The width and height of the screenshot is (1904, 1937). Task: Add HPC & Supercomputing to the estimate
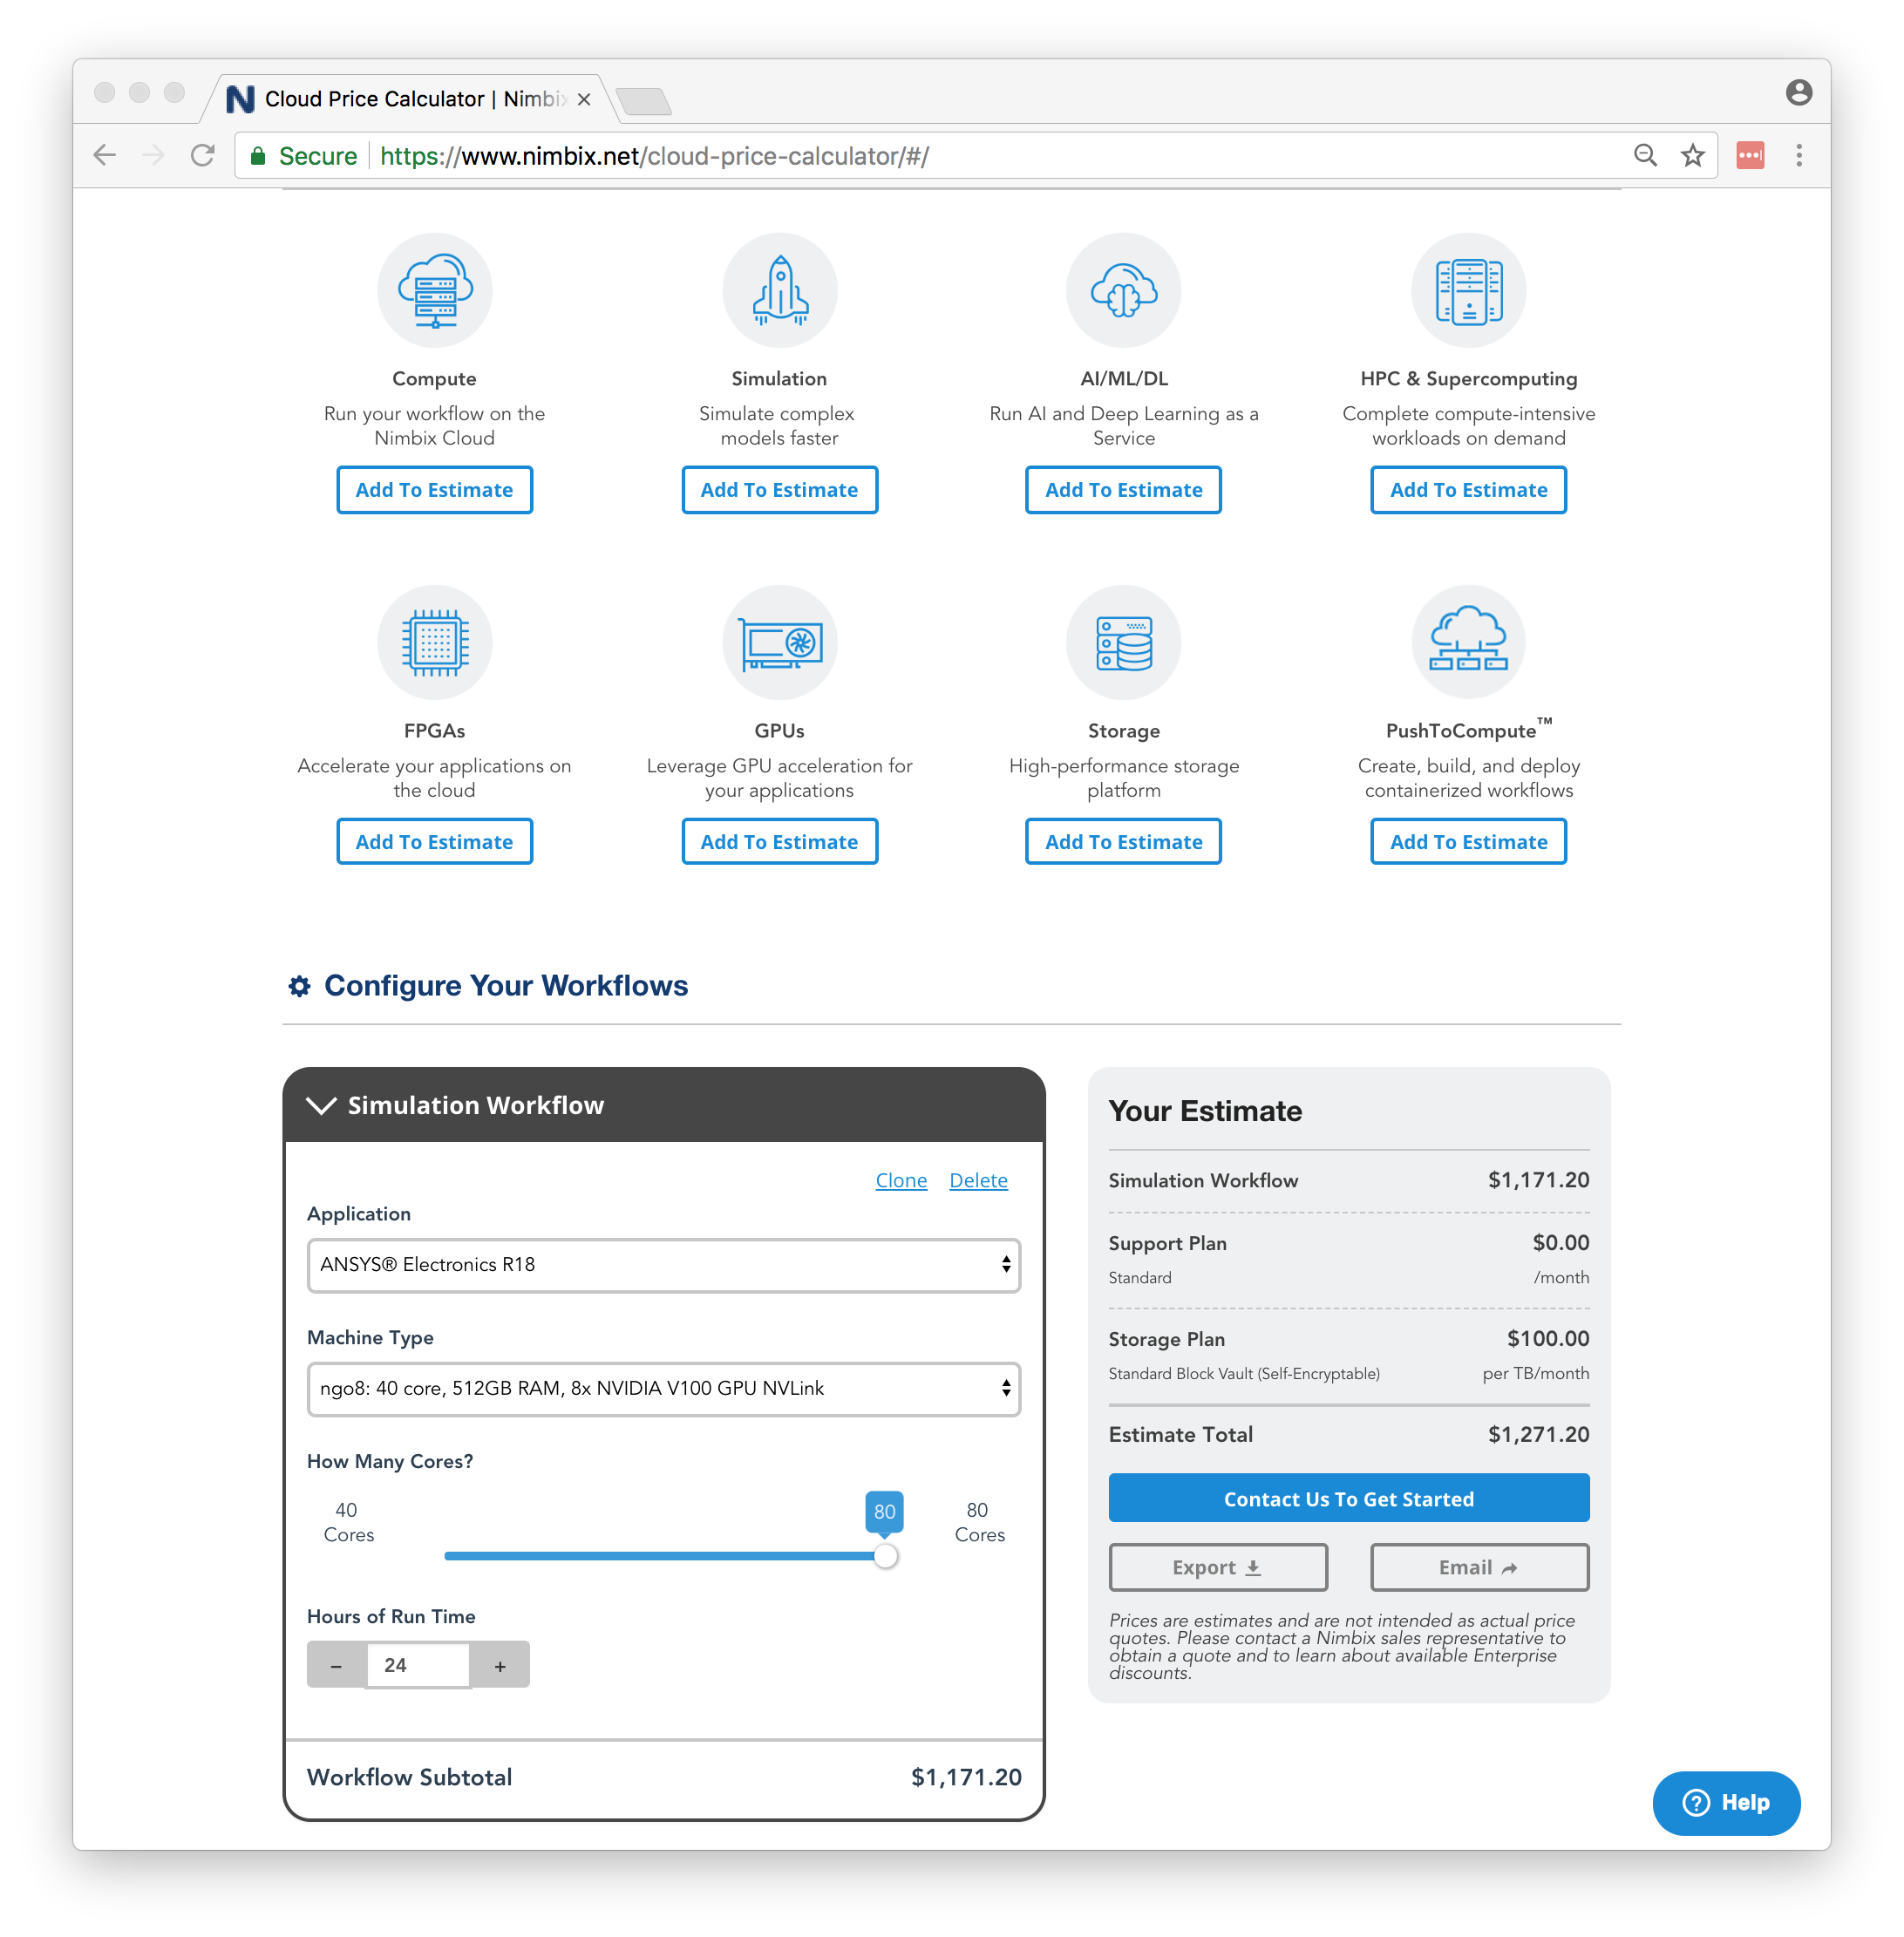[1468, 490]
